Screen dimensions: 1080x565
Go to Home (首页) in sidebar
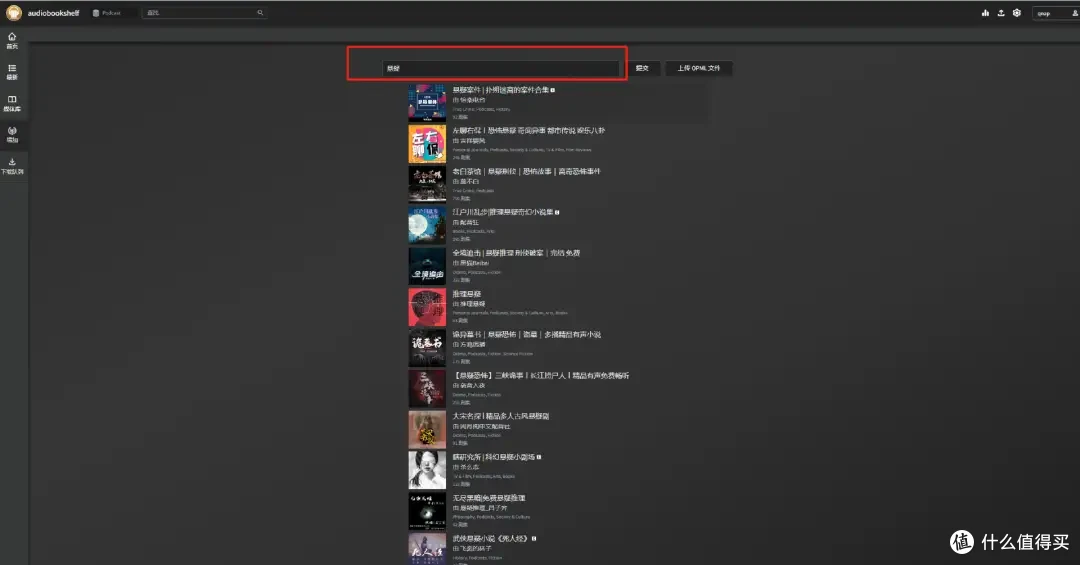point(12,41)
